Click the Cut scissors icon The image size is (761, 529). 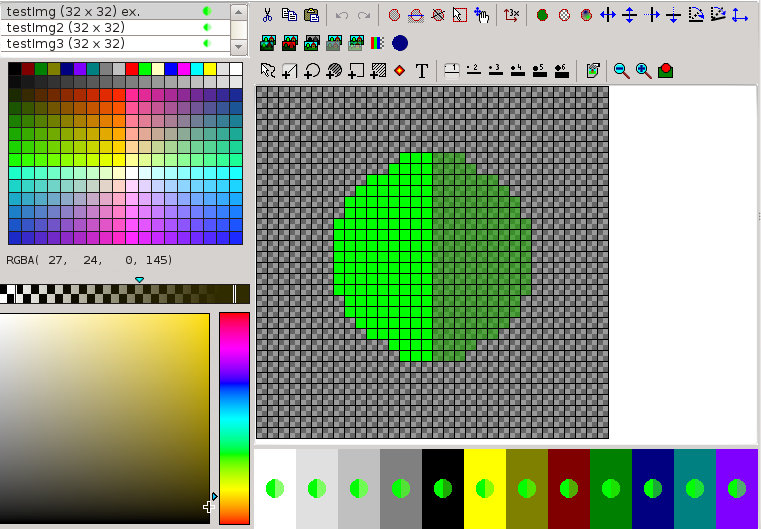tap(268, 15)
